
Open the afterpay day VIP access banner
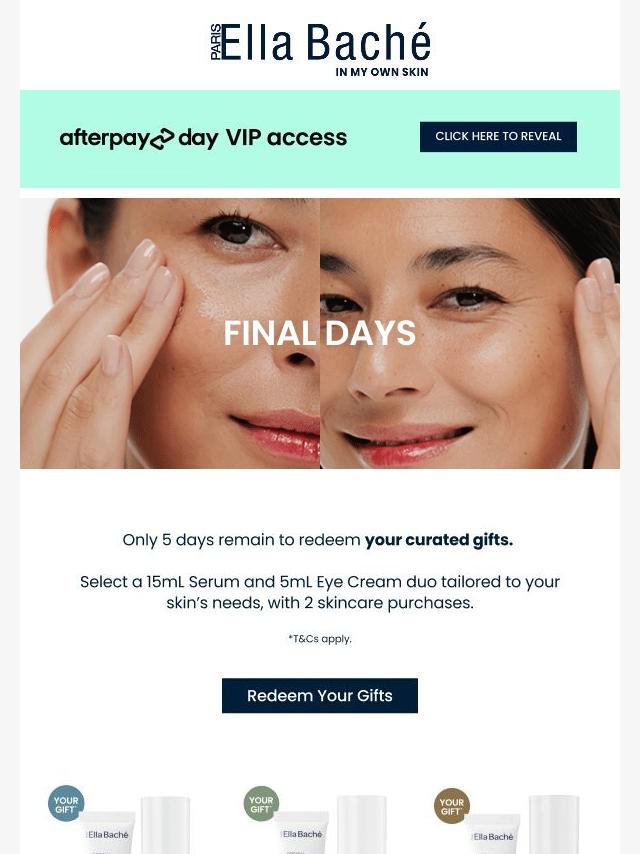tap(320, 139)
